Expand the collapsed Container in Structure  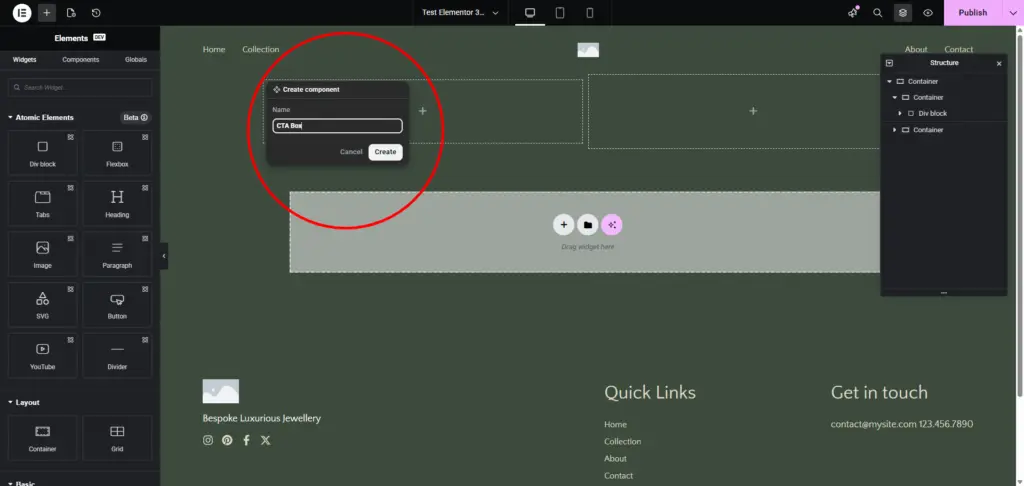tap(895, 130)
